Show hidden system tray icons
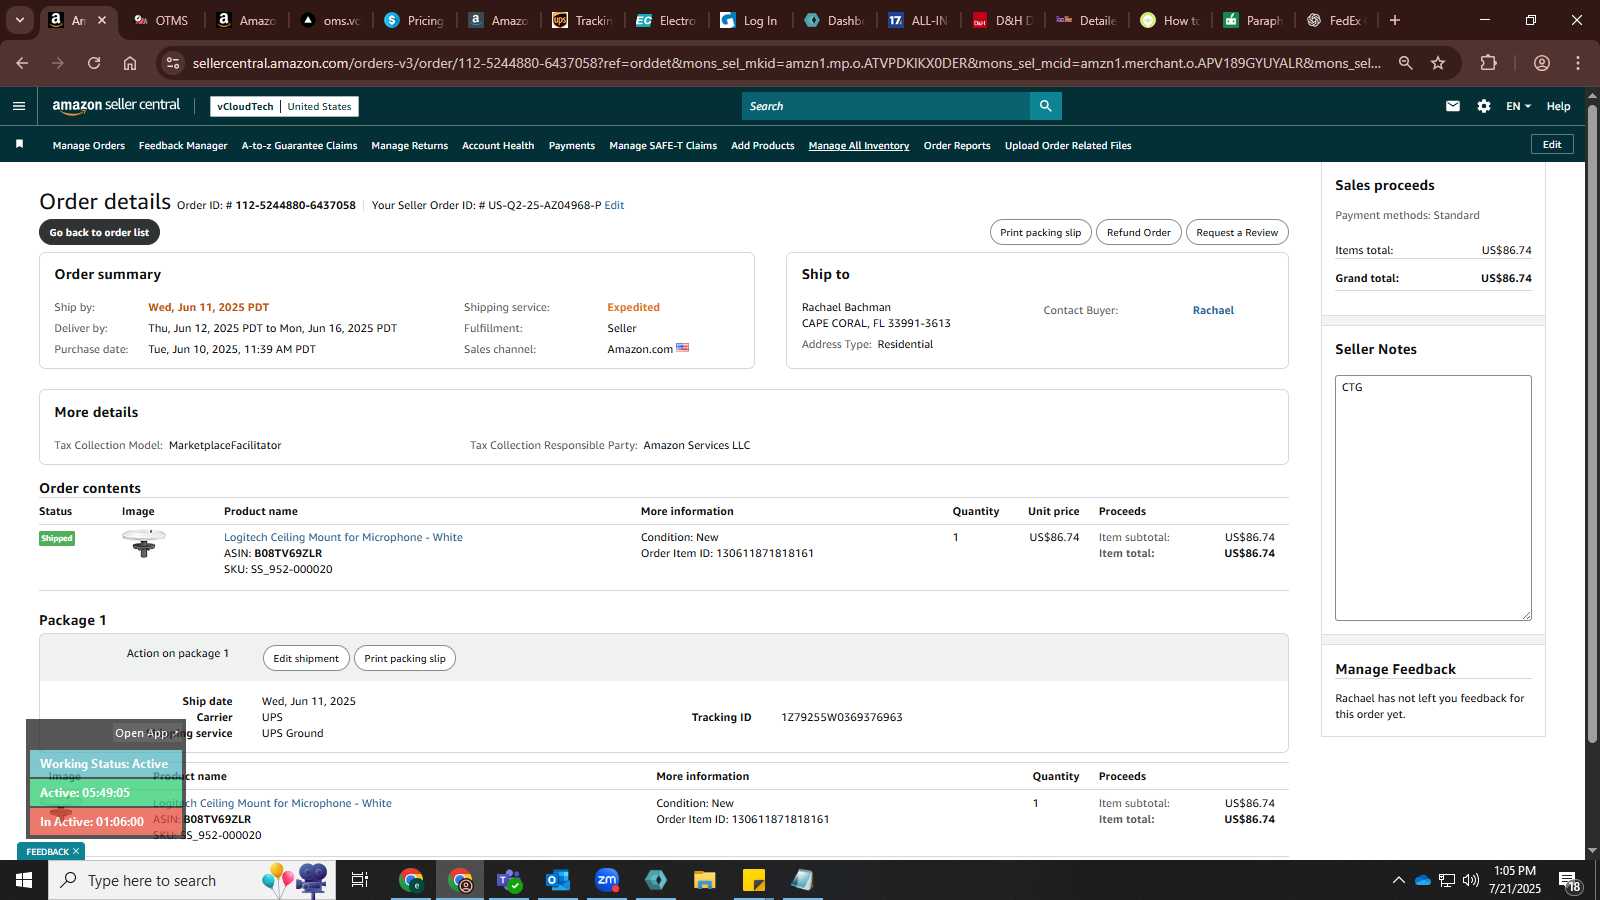The width and height of the screenshot is (1600, 900). (1398, 880)
